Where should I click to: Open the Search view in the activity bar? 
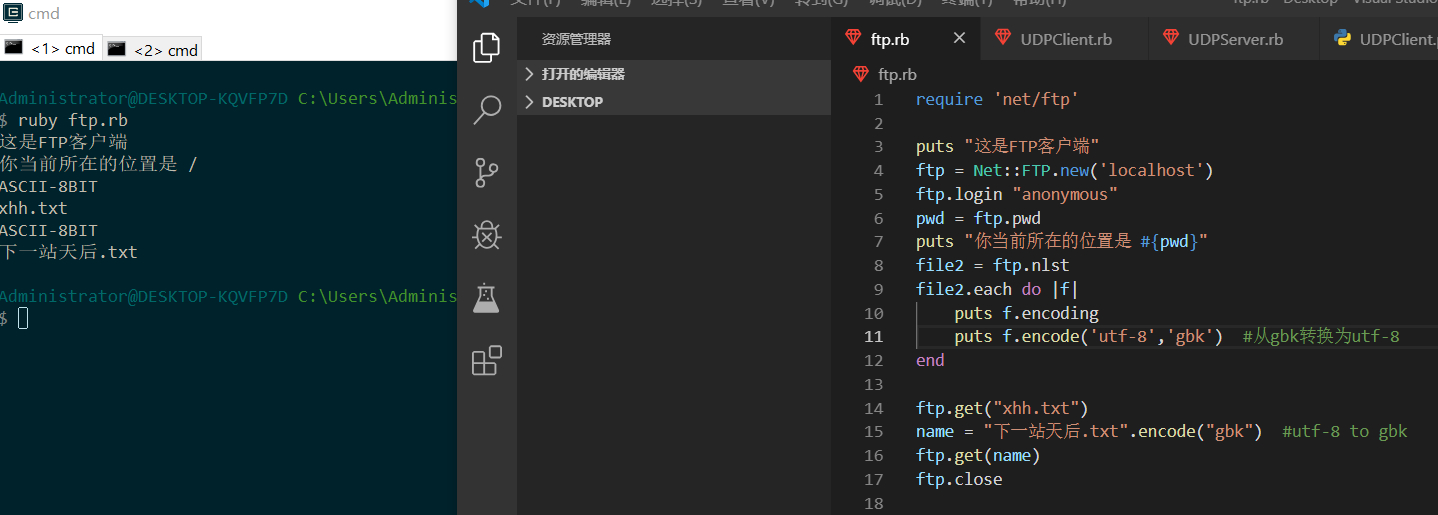[487, 110]
